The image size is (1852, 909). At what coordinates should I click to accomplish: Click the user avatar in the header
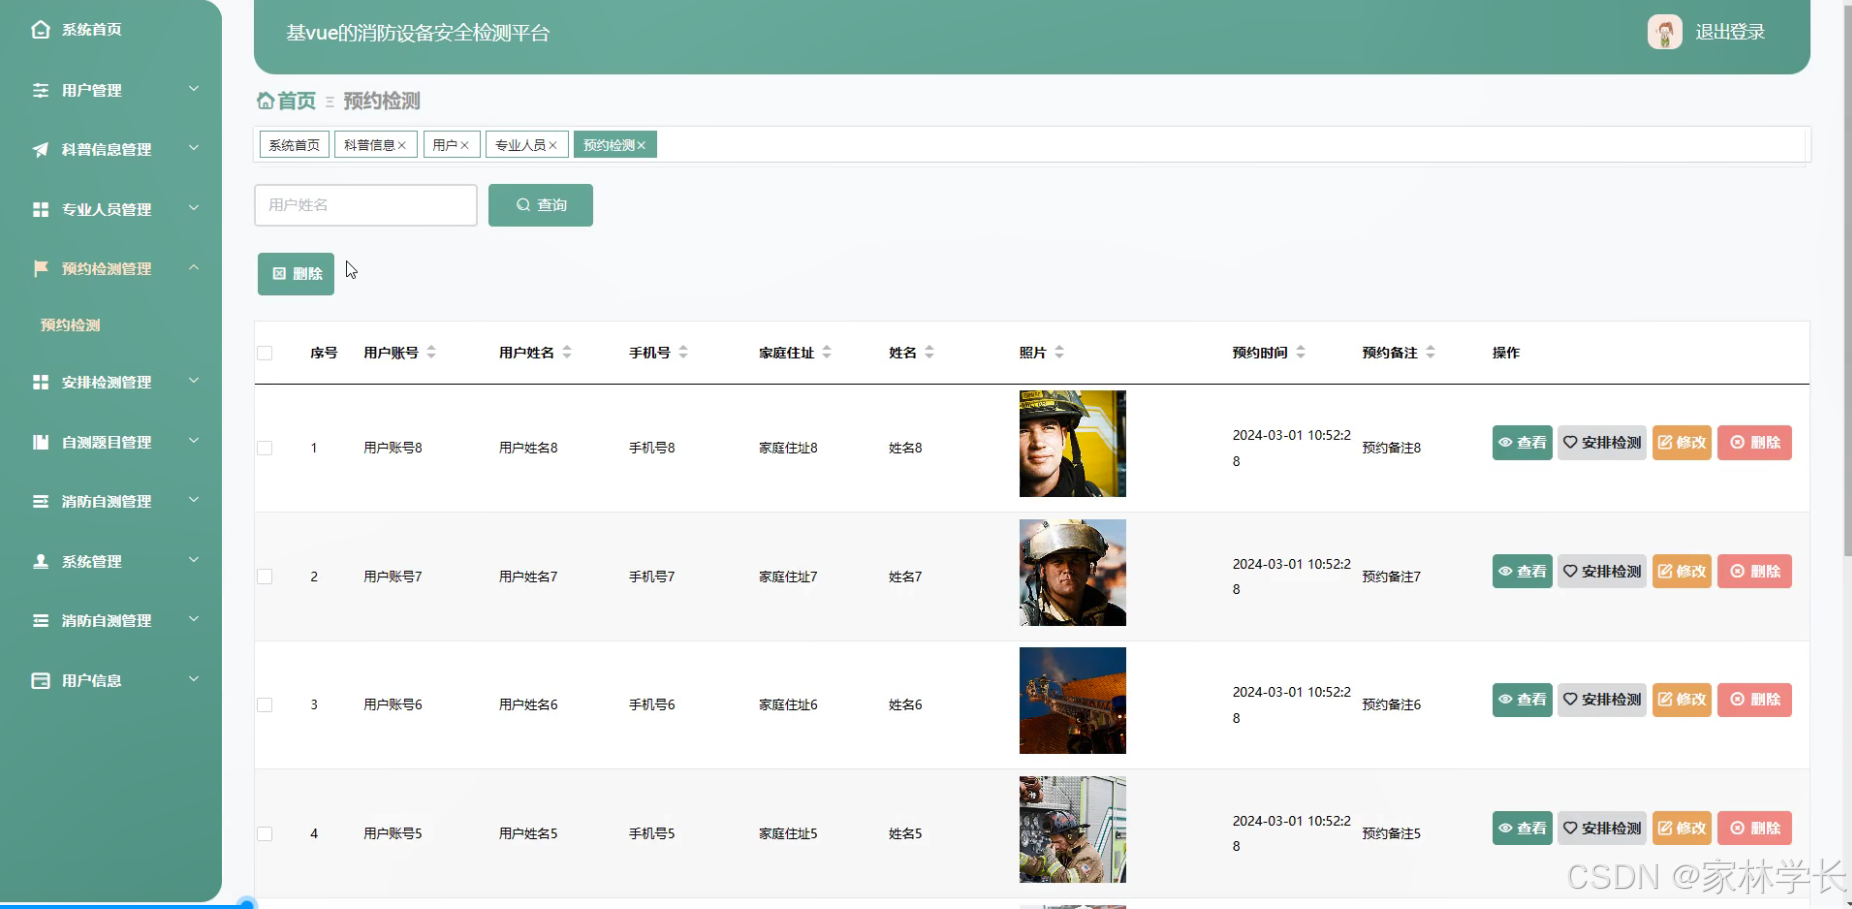(x=1665, y=32)
